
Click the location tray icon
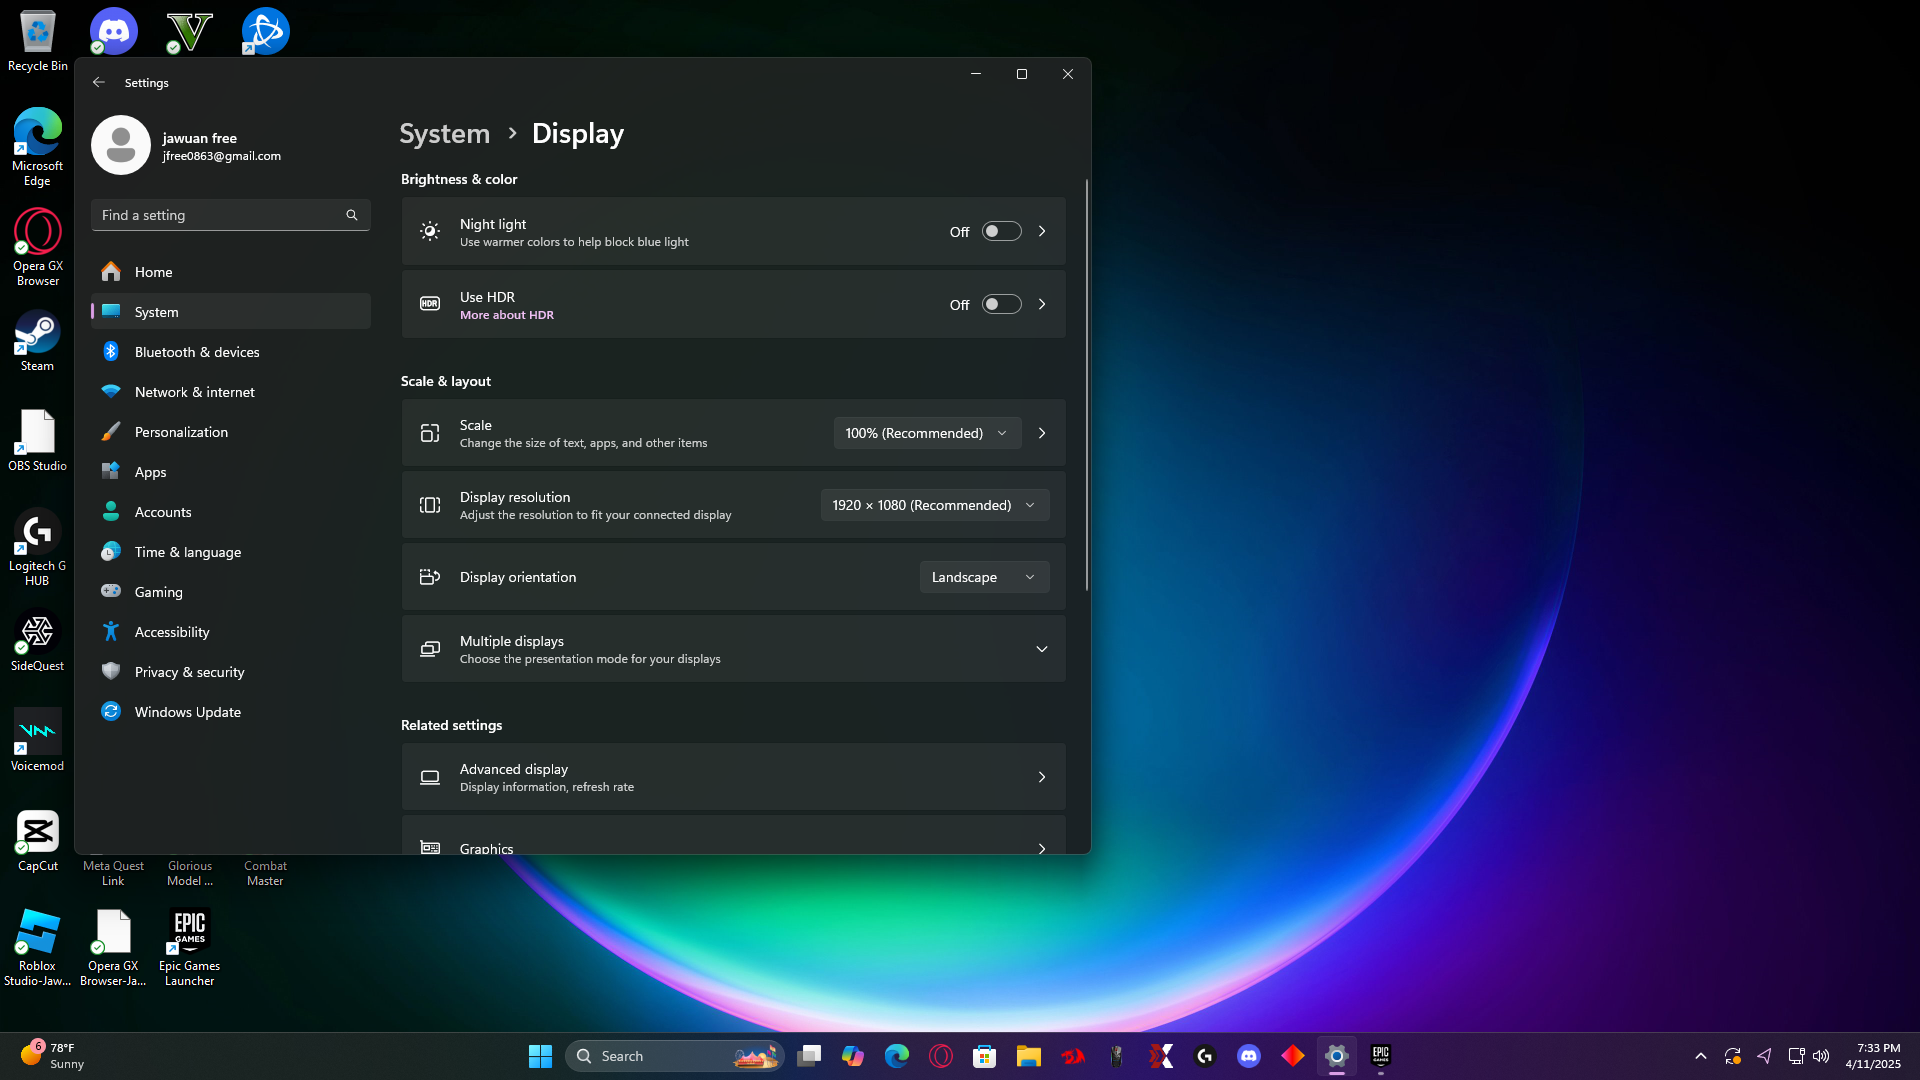1765,1056
